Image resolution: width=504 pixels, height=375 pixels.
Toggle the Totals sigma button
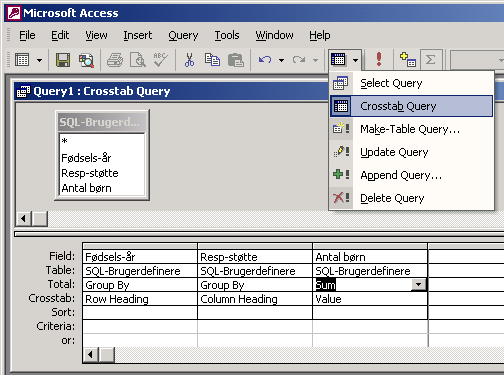431,60
